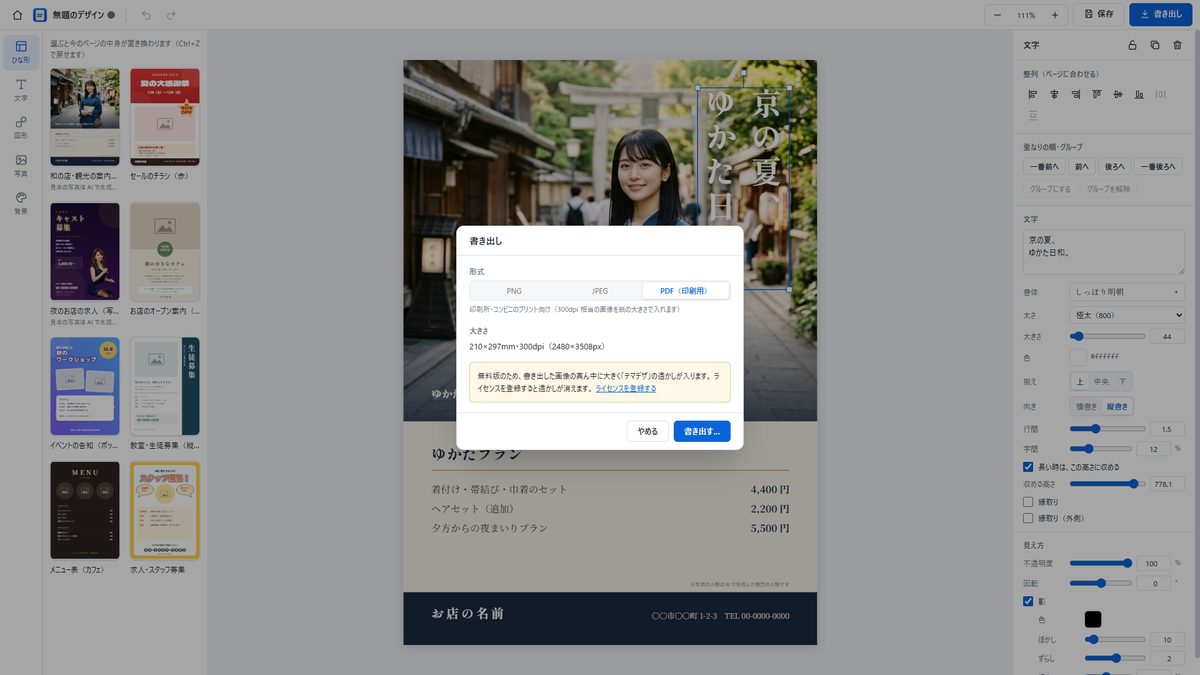Click the 一番後ろへ button
Image resolution: width=1200 pixels, height=675 pixels.
pos(1159,166)
